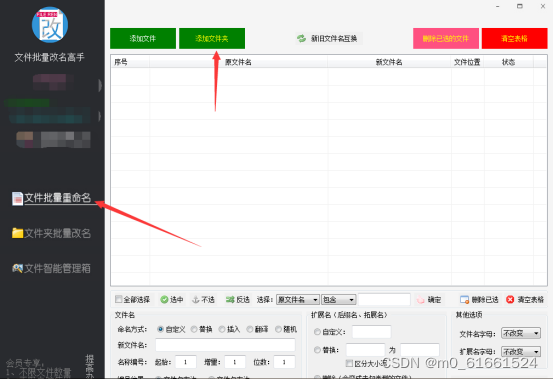
Task: Click the 删除已选 icon in the lower toolbar
Action: coord(464,300)
